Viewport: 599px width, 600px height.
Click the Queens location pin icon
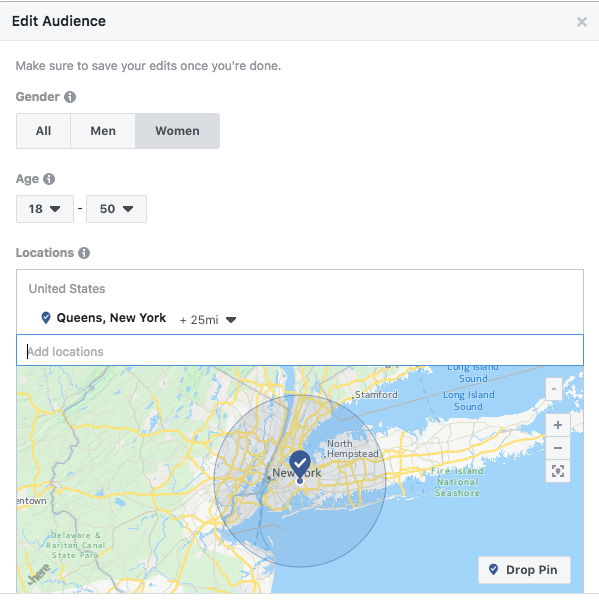(x=46, y=318)
